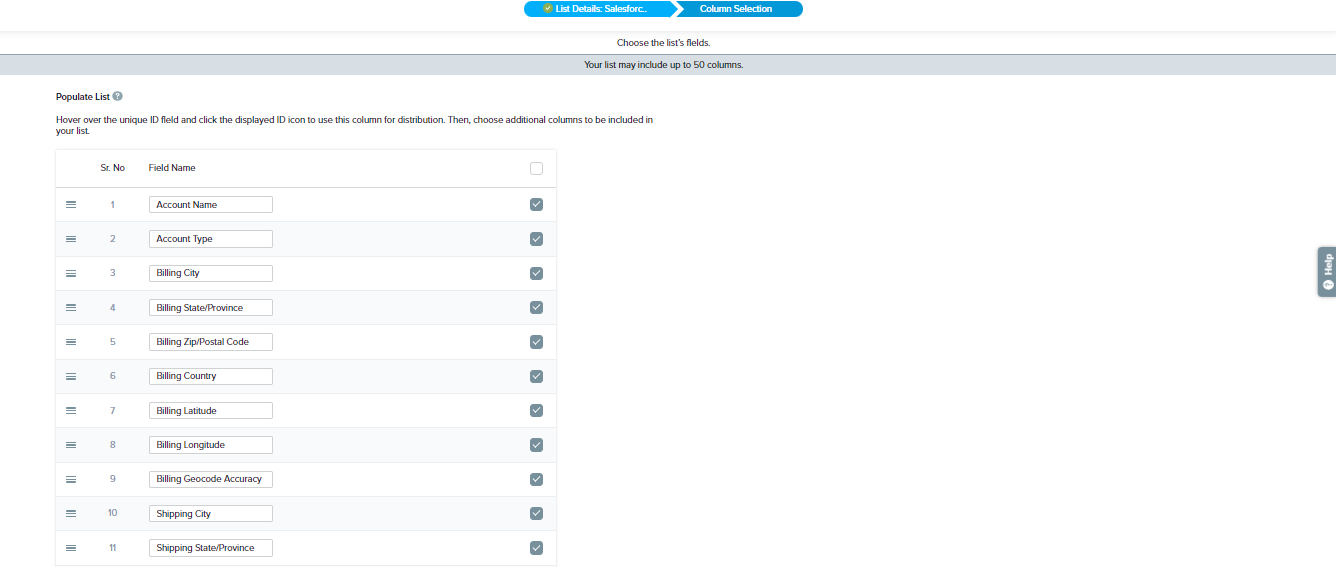This screenshot has width=1336, height=572.
Task: Select the Column Selection step tab
Action: click(737, 9)
